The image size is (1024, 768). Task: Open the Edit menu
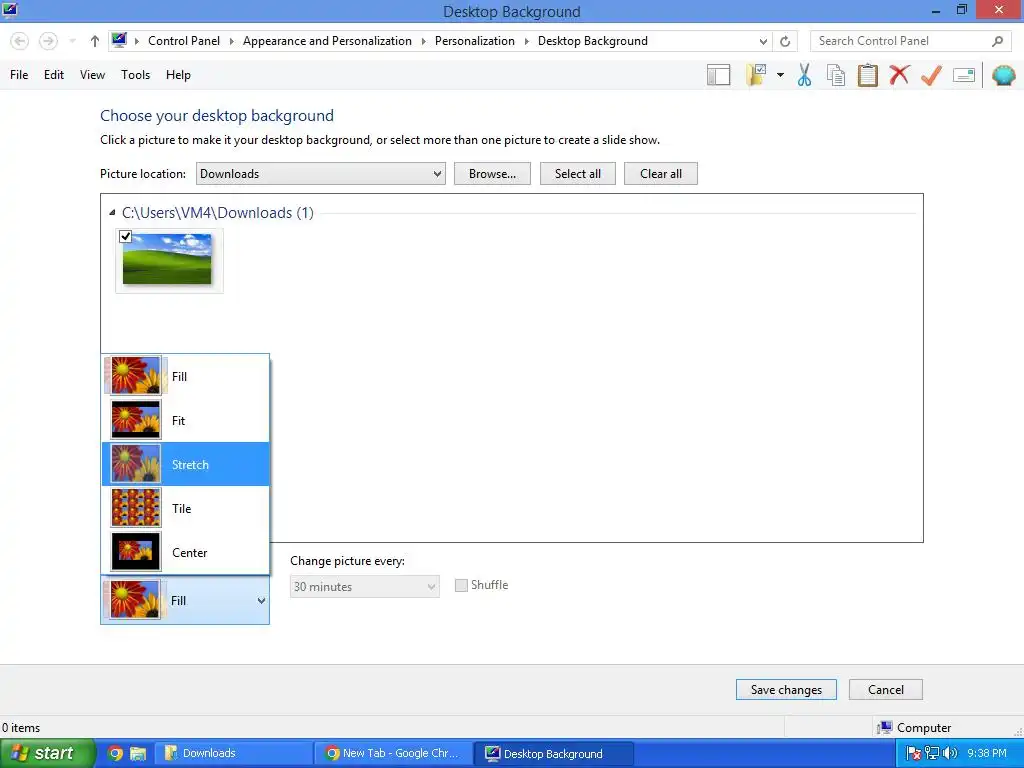coord(54,75)
